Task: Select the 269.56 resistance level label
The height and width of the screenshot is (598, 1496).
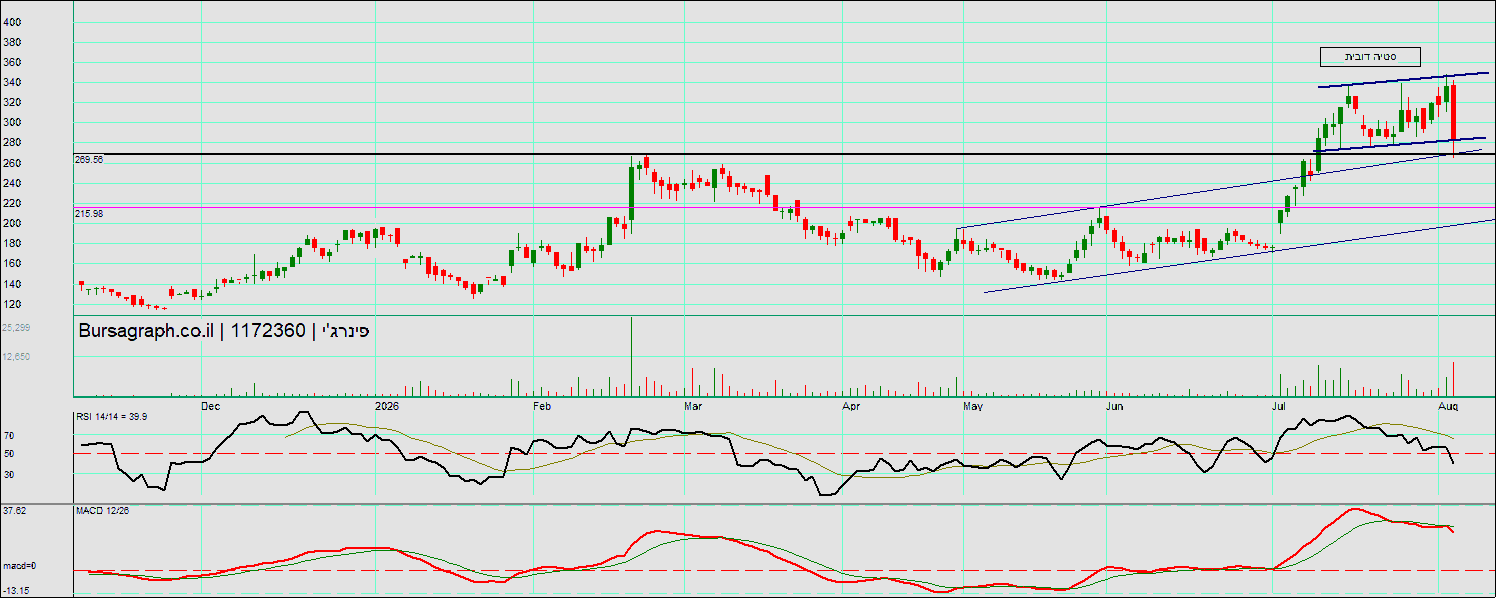Action: click(89, 159)
